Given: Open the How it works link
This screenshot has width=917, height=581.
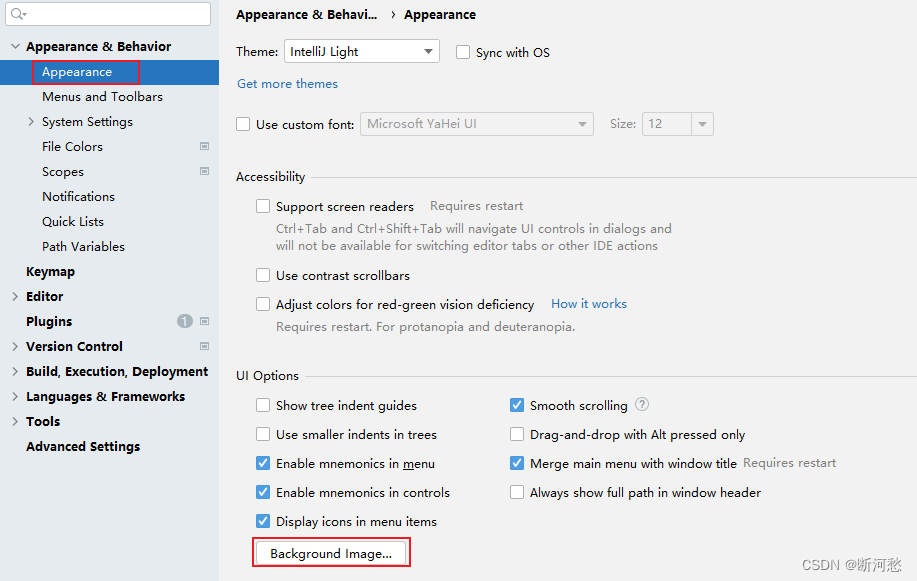Looking at the screenshot, I should pyautogui.click(x=589, y=304).
